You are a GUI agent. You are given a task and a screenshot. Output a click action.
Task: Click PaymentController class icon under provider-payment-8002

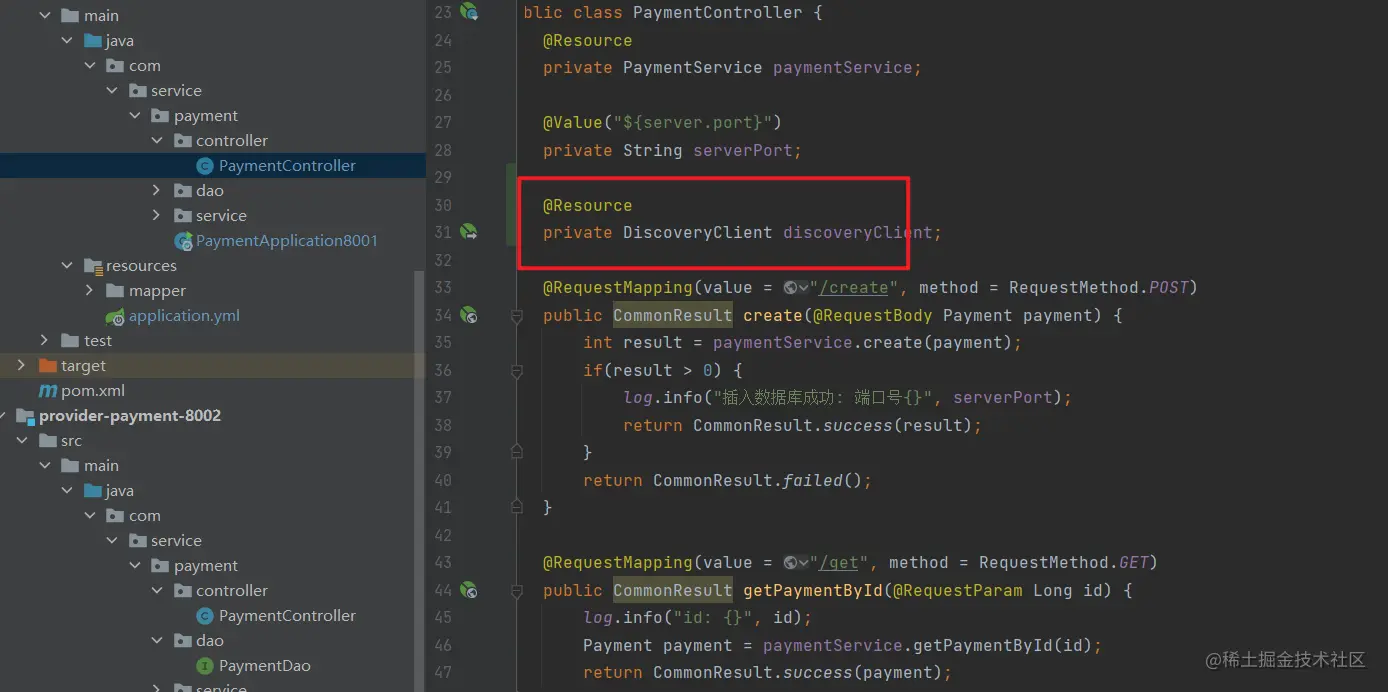coord(205,616)
